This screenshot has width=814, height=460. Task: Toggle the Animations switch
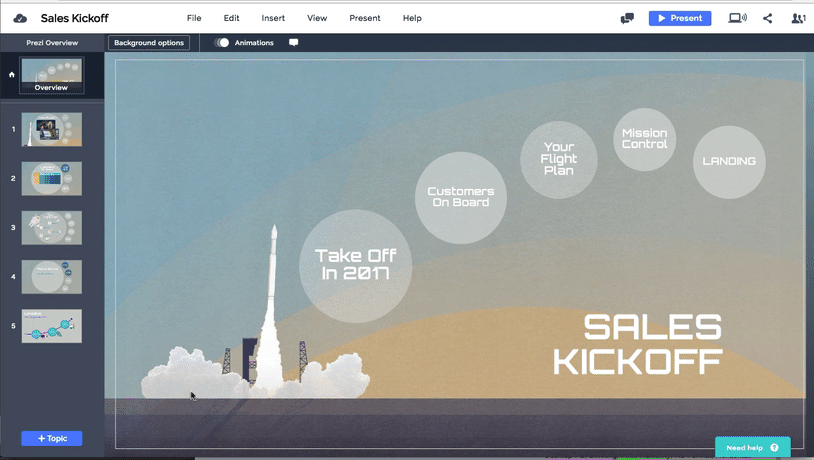click(222, 43)
